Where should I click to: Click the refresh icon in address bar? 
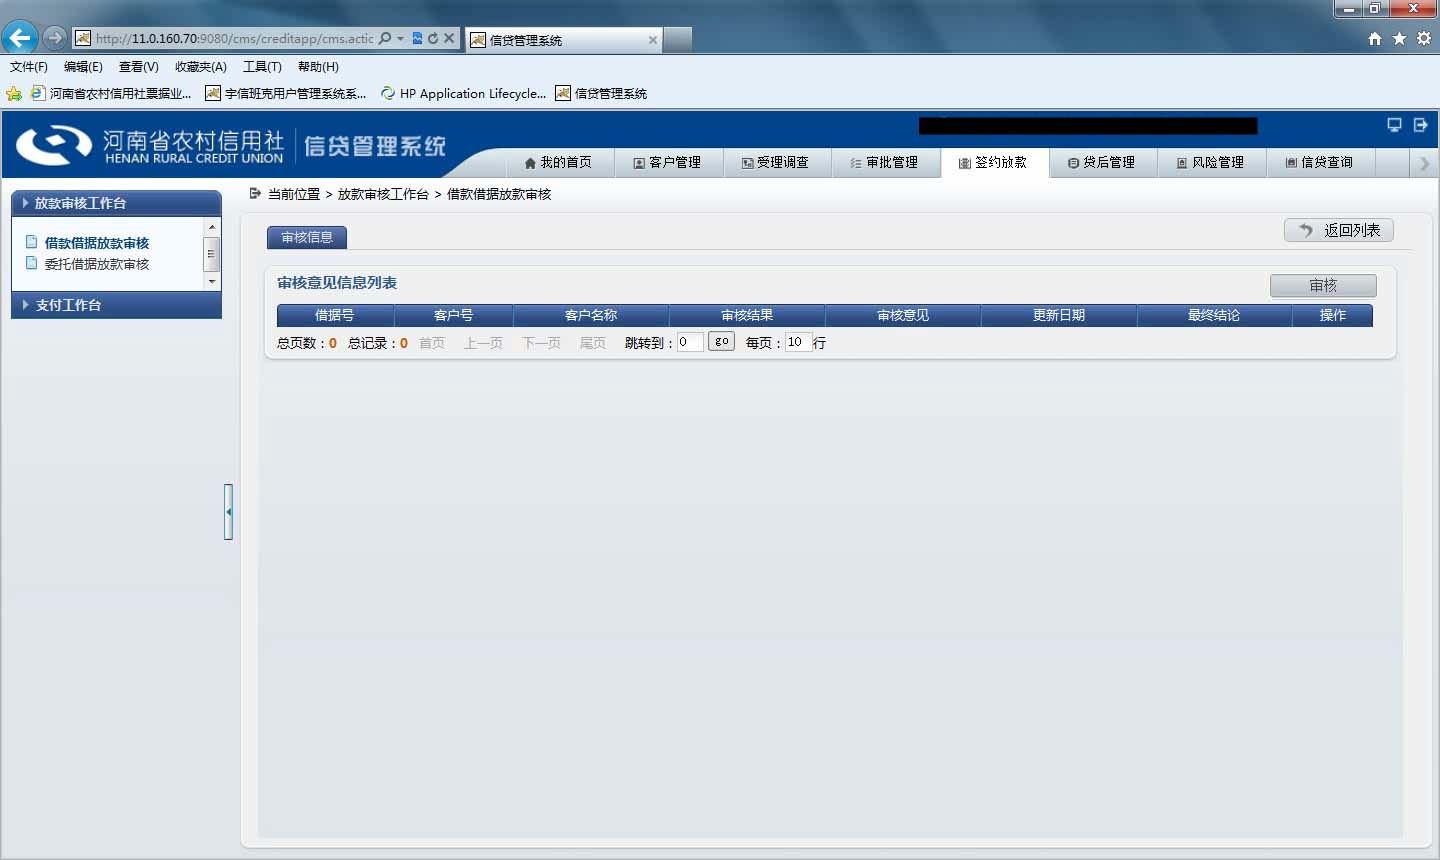[433, 38]
